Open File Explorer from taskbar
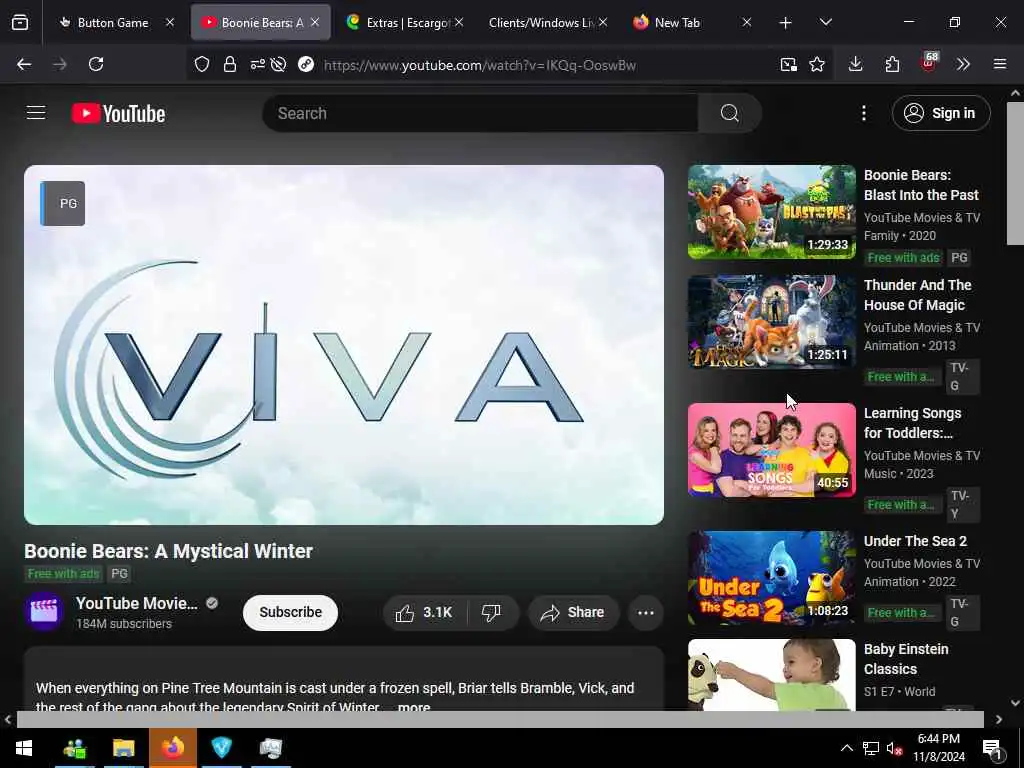The width and height of the screenshot is (1024, 768). pos(123,748)
